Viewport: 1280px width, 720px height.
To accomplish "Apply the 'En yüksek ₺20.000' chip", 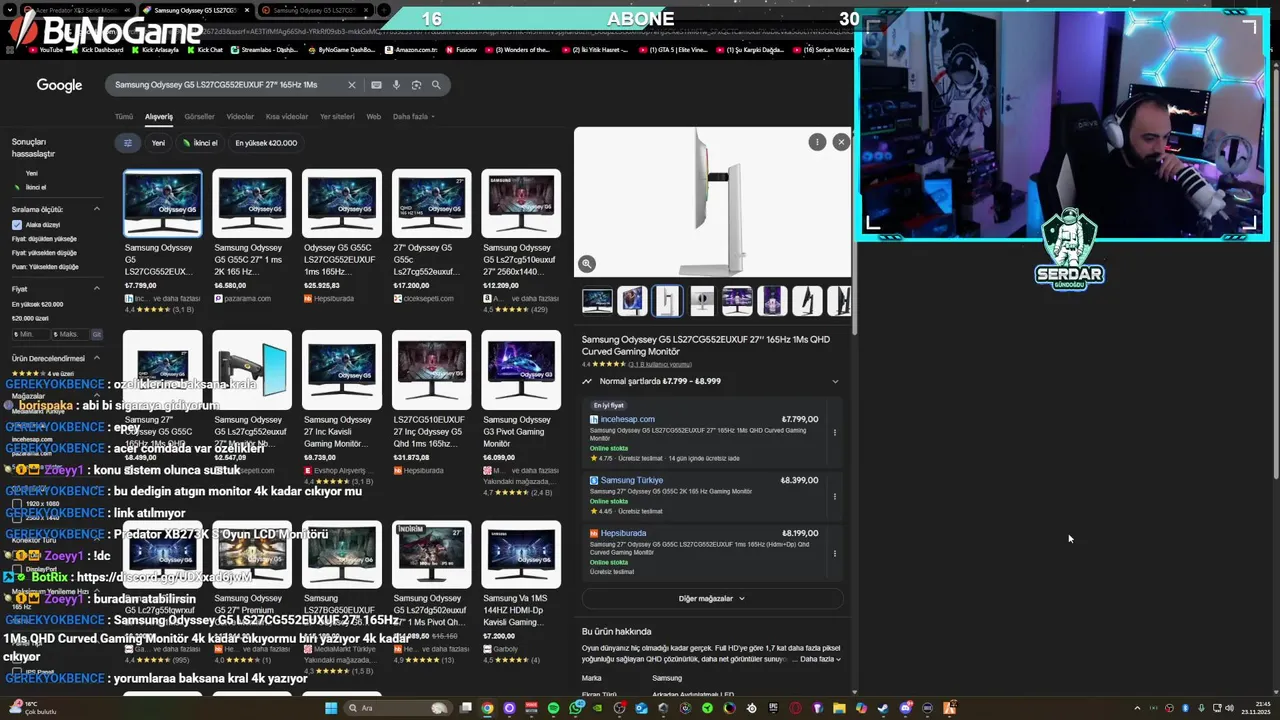I will (x=266, y=143).
